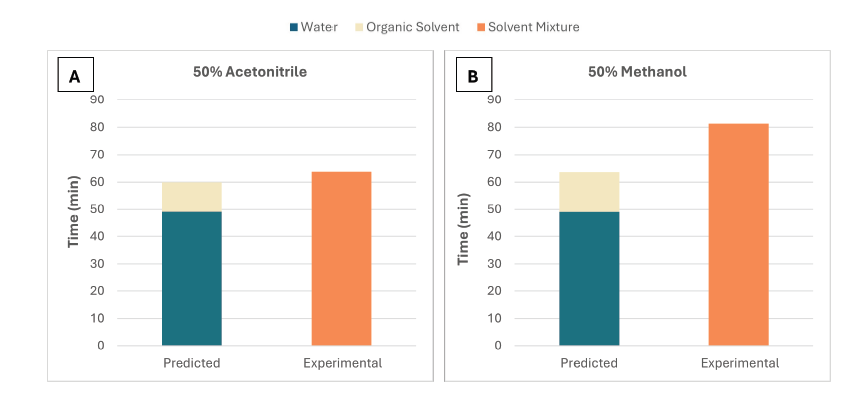Click Organic Solvent bar segment in chart B
This screenshot has height=401, width=861.
coord(589,191)
